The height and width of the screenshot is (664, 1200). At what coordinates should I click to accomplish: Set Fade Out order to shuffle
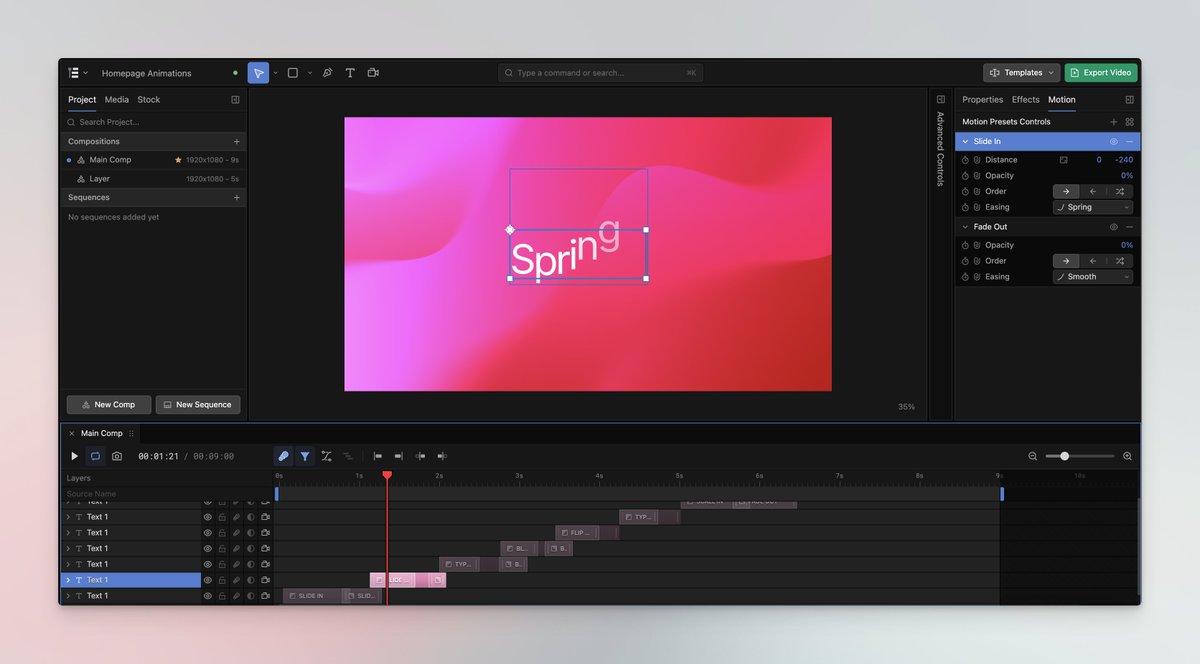click(1120, 261)
